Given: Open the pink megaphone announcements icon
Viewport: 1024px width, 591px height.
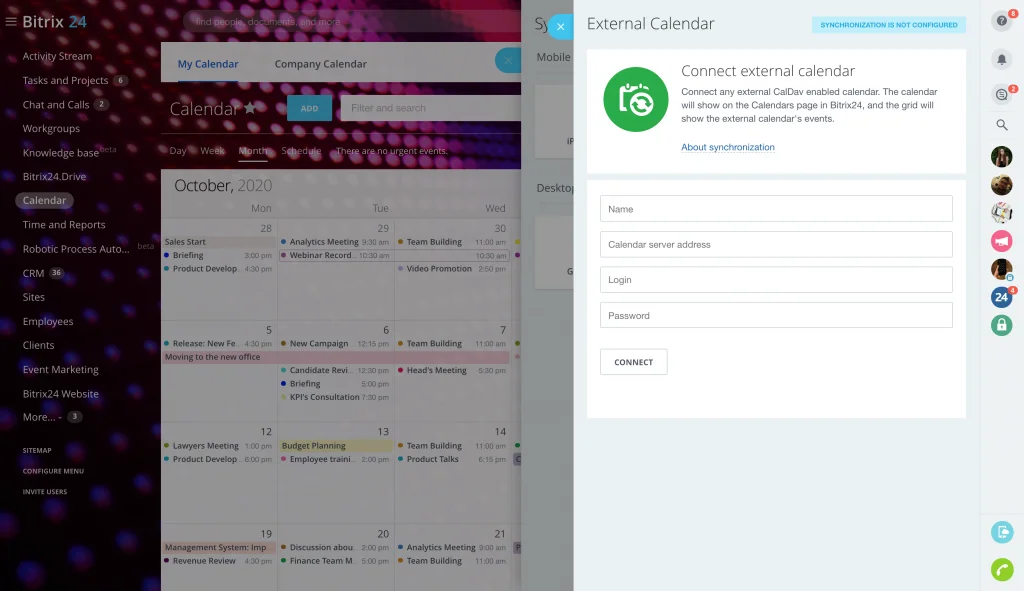Looking at the screenshot, I should click(1001, 241).
